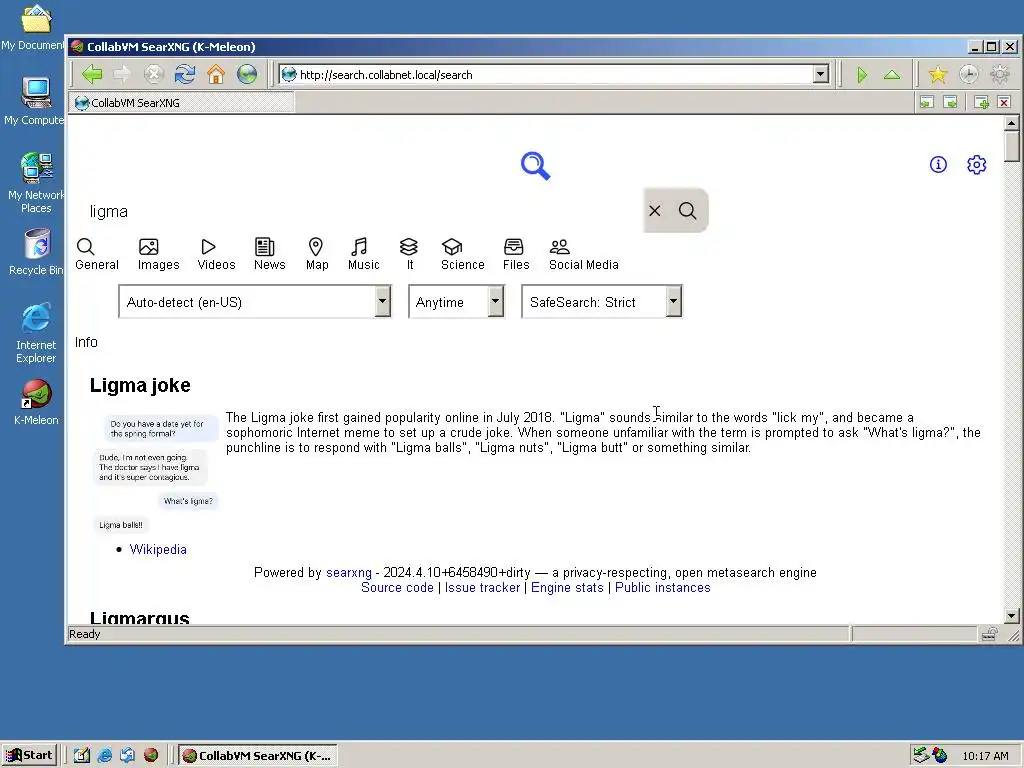The image size is (1024, 768).
Task: Reload the page with the Refresh icon
Action: click(x=185, y=74)
